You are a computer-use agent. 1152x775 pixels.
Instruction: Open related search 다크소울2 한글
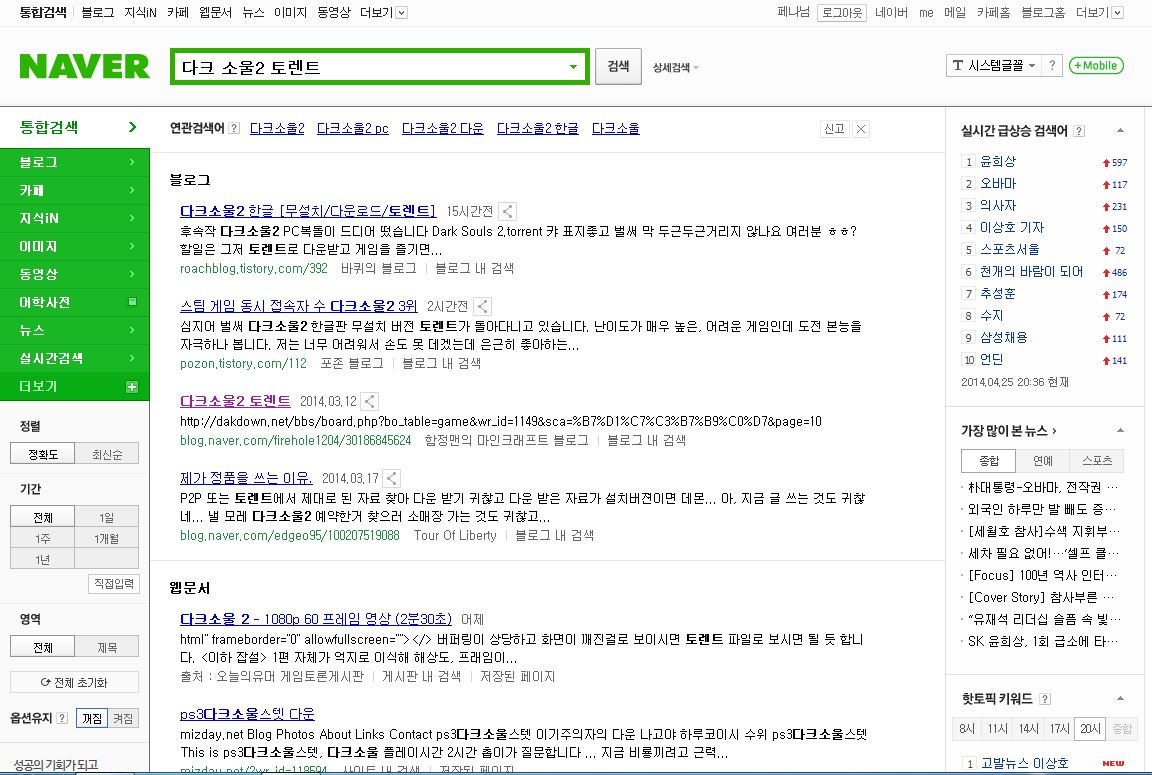pyautogui.click(x=538, y=129)
